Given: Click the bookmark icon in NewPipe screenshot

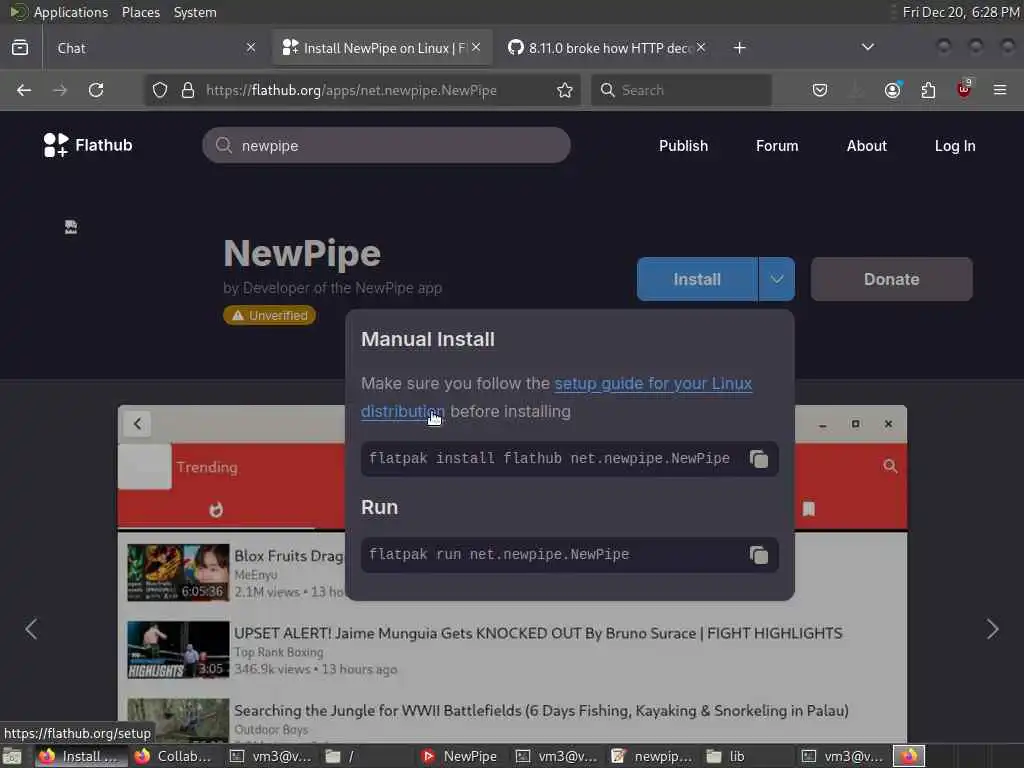Looking at the screenshot, I should 808,509.
